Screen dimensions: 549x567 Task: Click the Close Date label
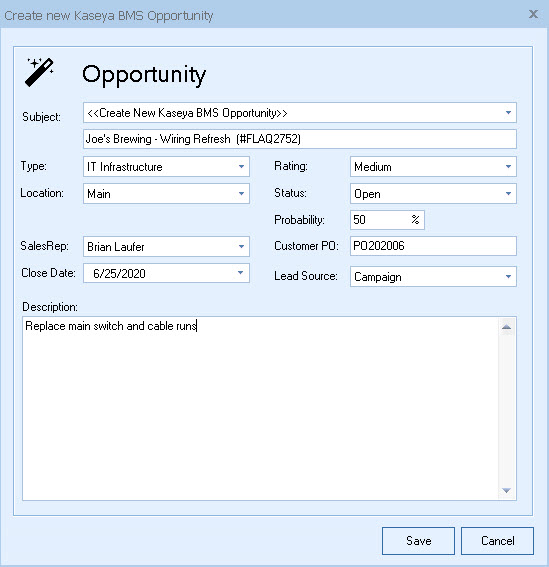click(48, 273)
